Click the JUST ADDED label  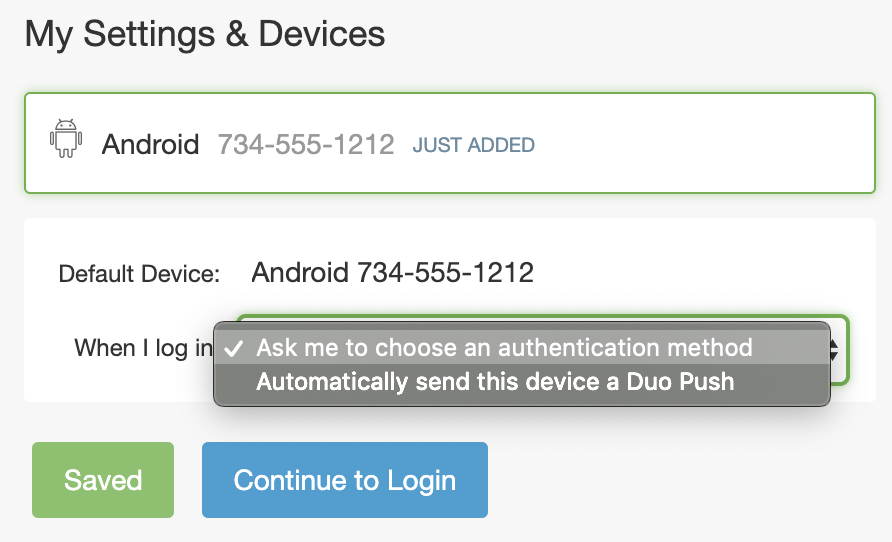474,145
